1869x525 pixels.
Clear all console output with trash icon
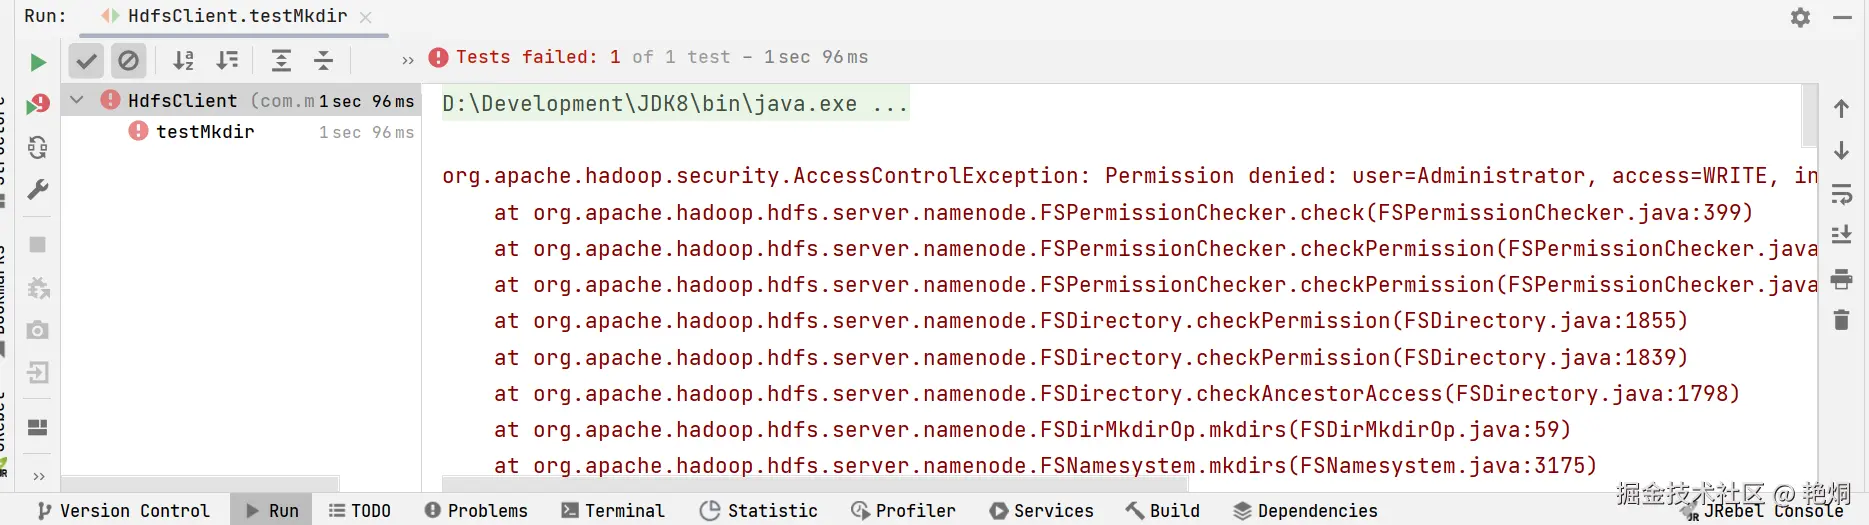[x=1841, y=320]
